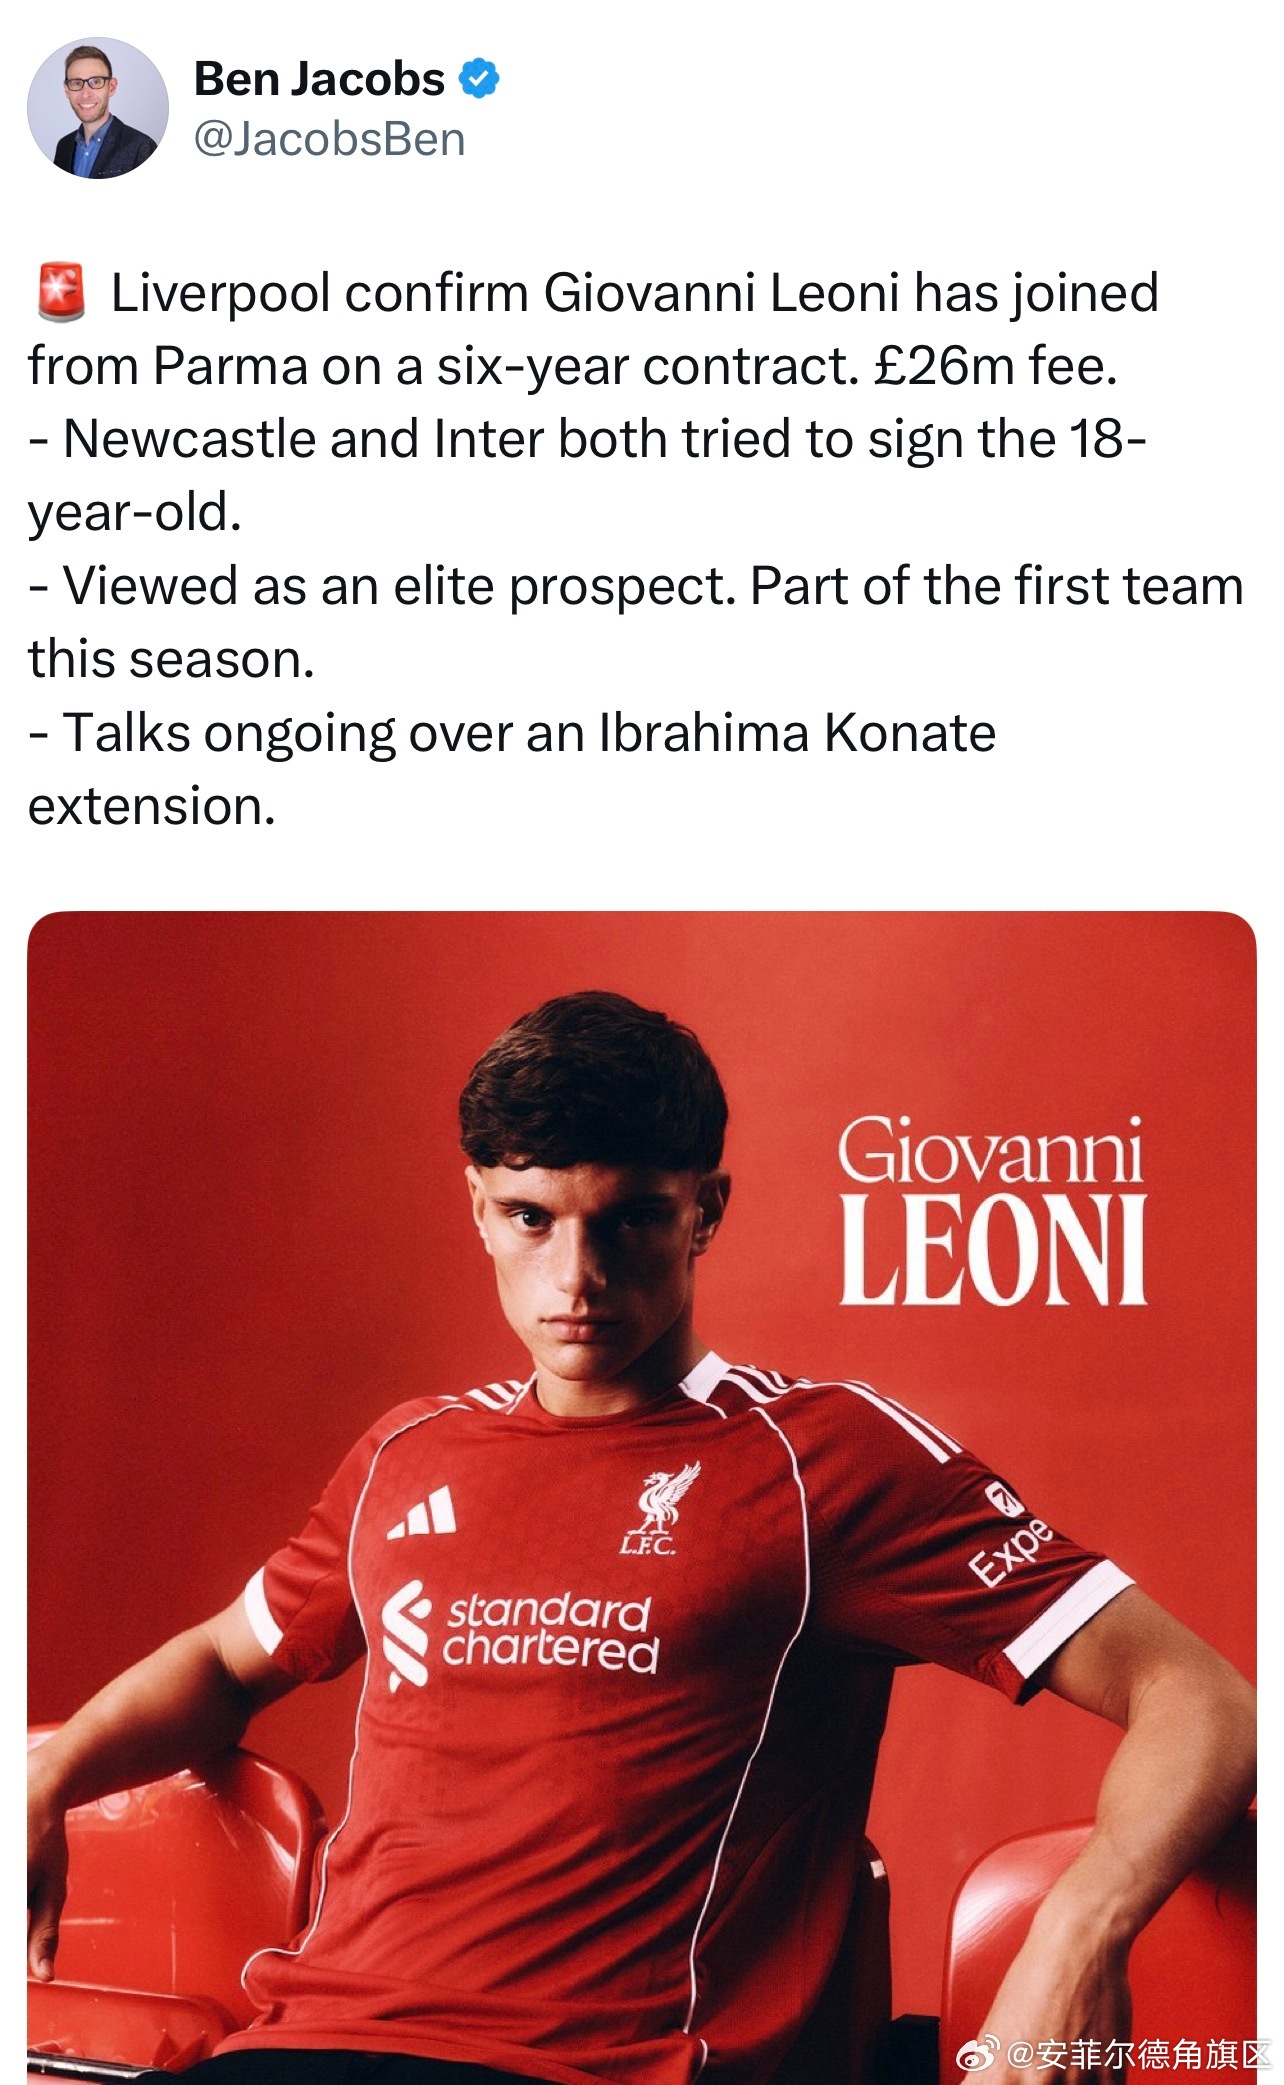Click the Liverpool LFC crest on shirt

coord(662,1508)
